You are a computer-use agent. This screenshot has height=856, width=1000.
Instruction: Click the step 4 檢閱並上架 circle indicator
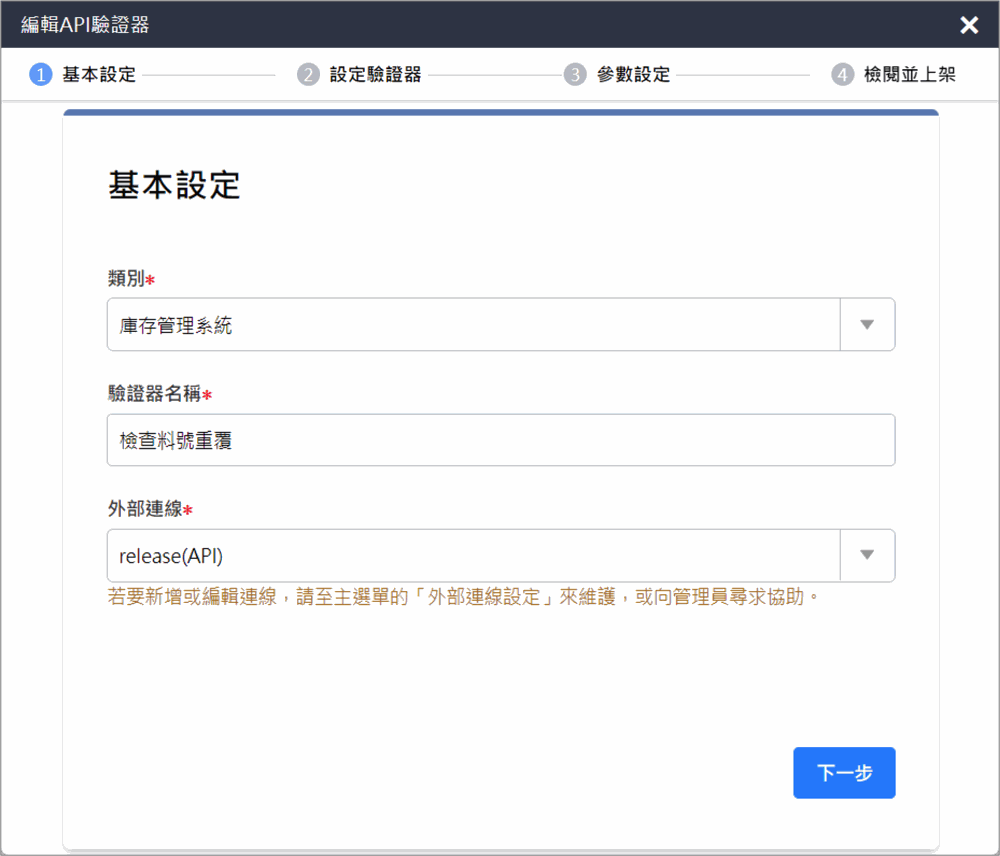[x=845, y=74]
